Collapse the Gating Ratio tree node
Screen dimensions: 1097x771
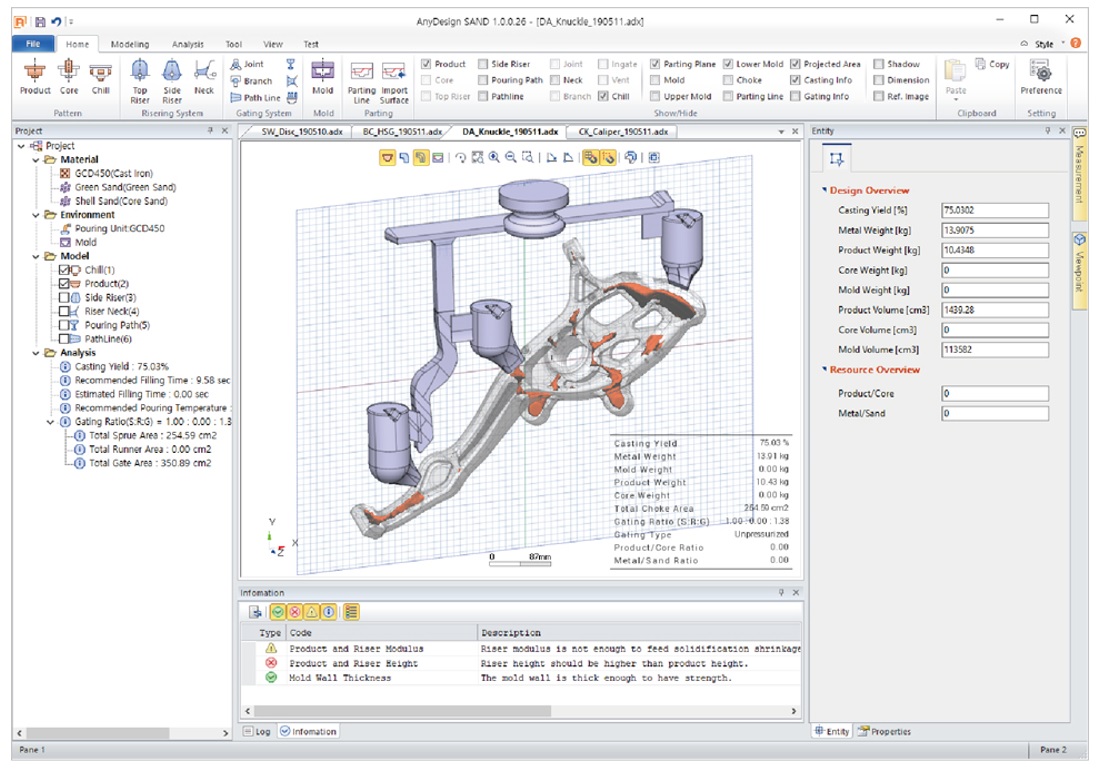coord(50,422)
